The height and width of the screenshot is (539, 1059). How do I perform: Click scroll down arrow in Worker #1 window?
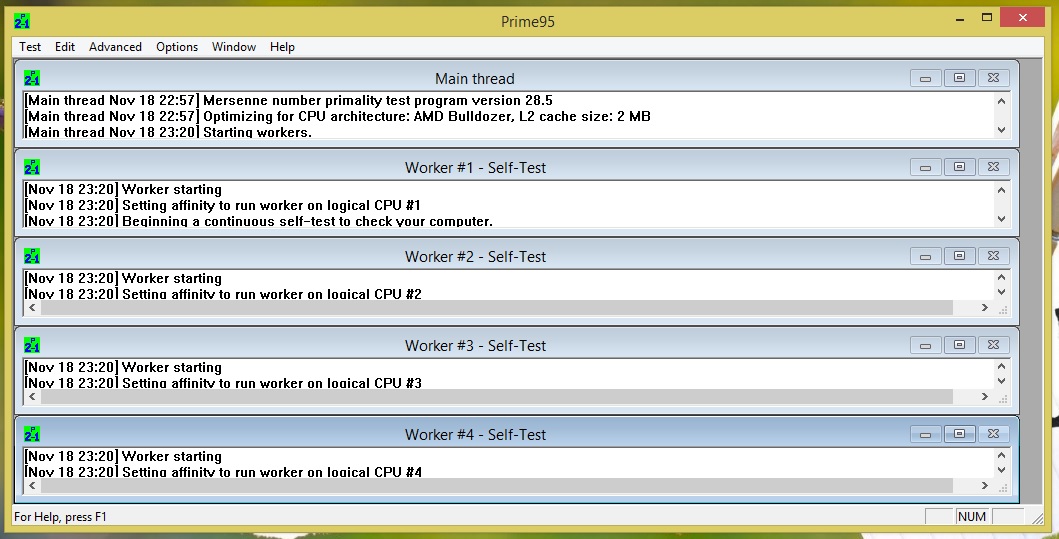(1002, 219)
